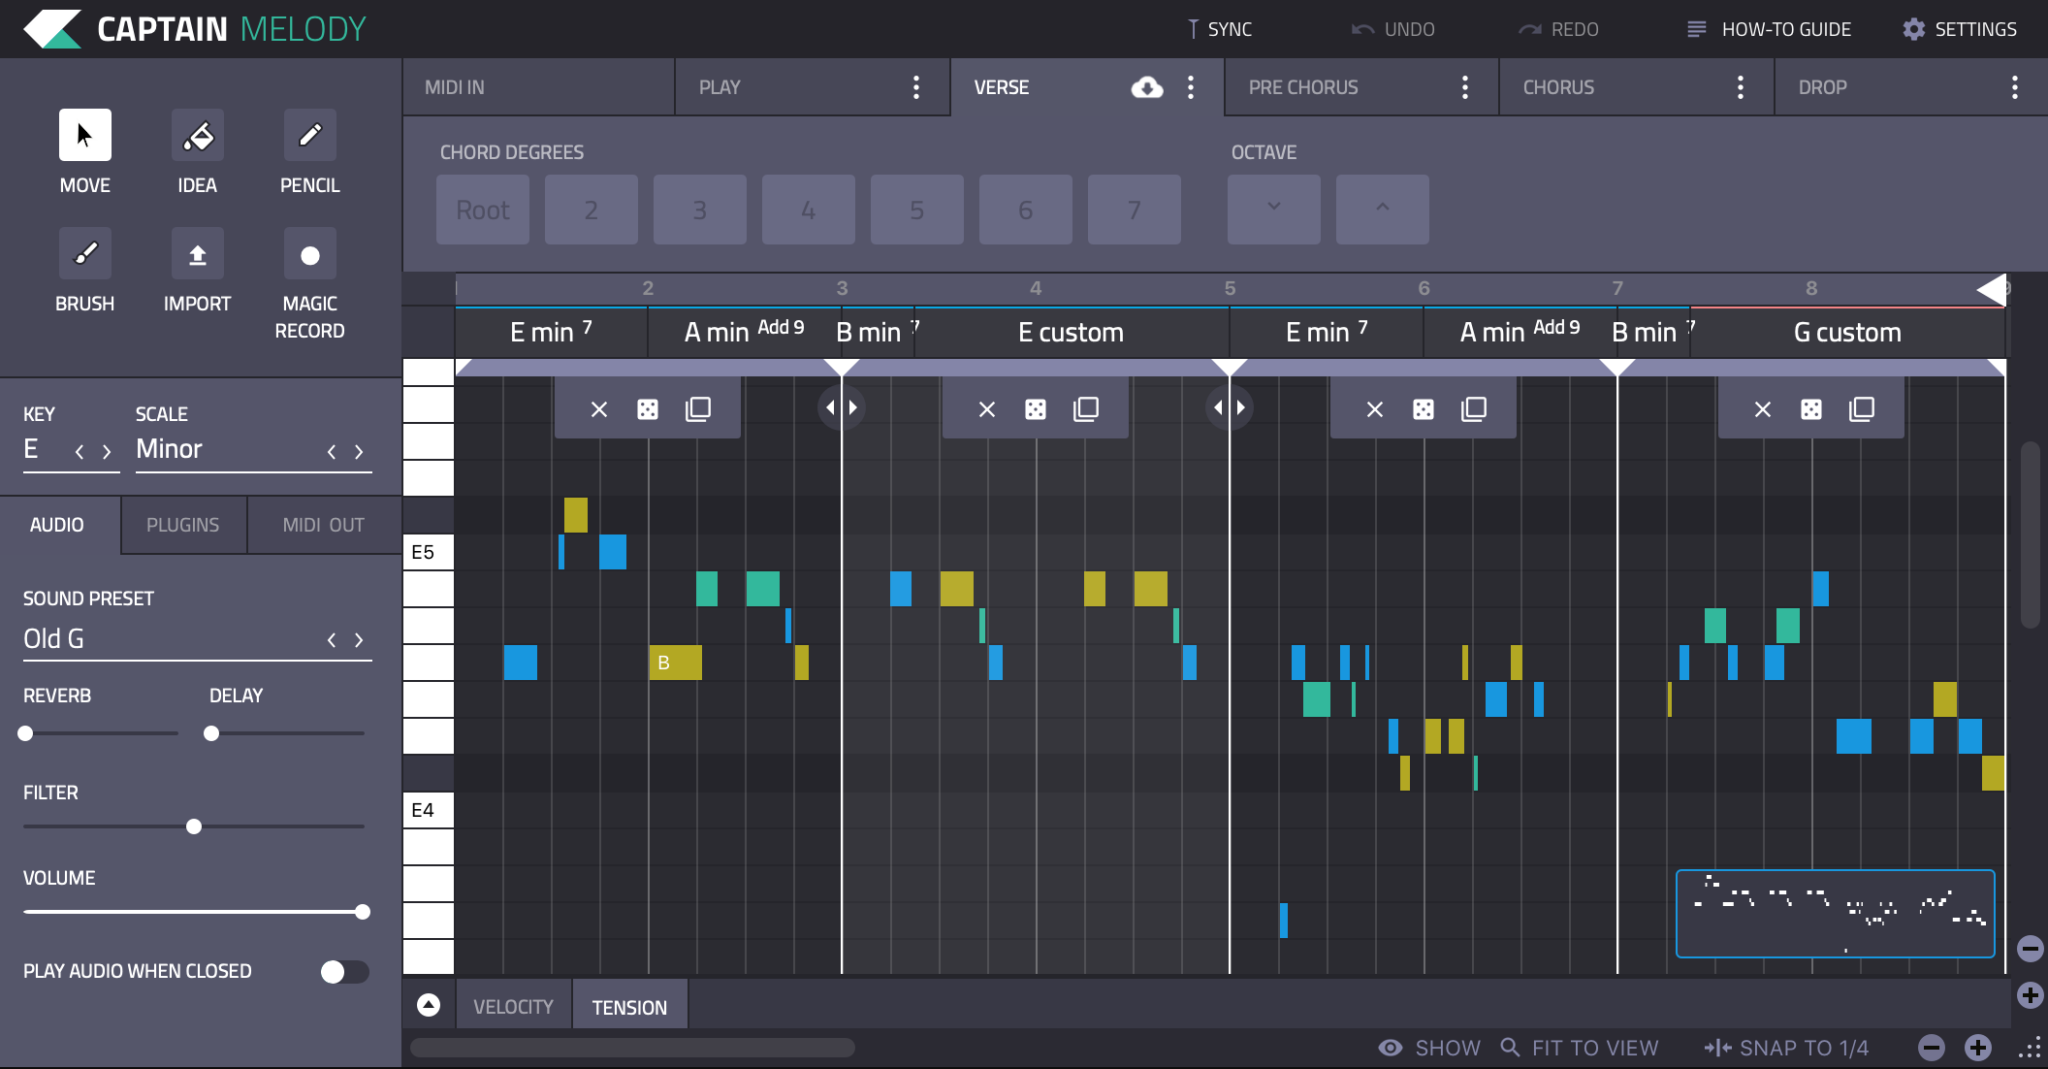The width and height of the screenshot is (2048, 1069).
Task: Click the Filter slider handle
Action: [194, 826]
